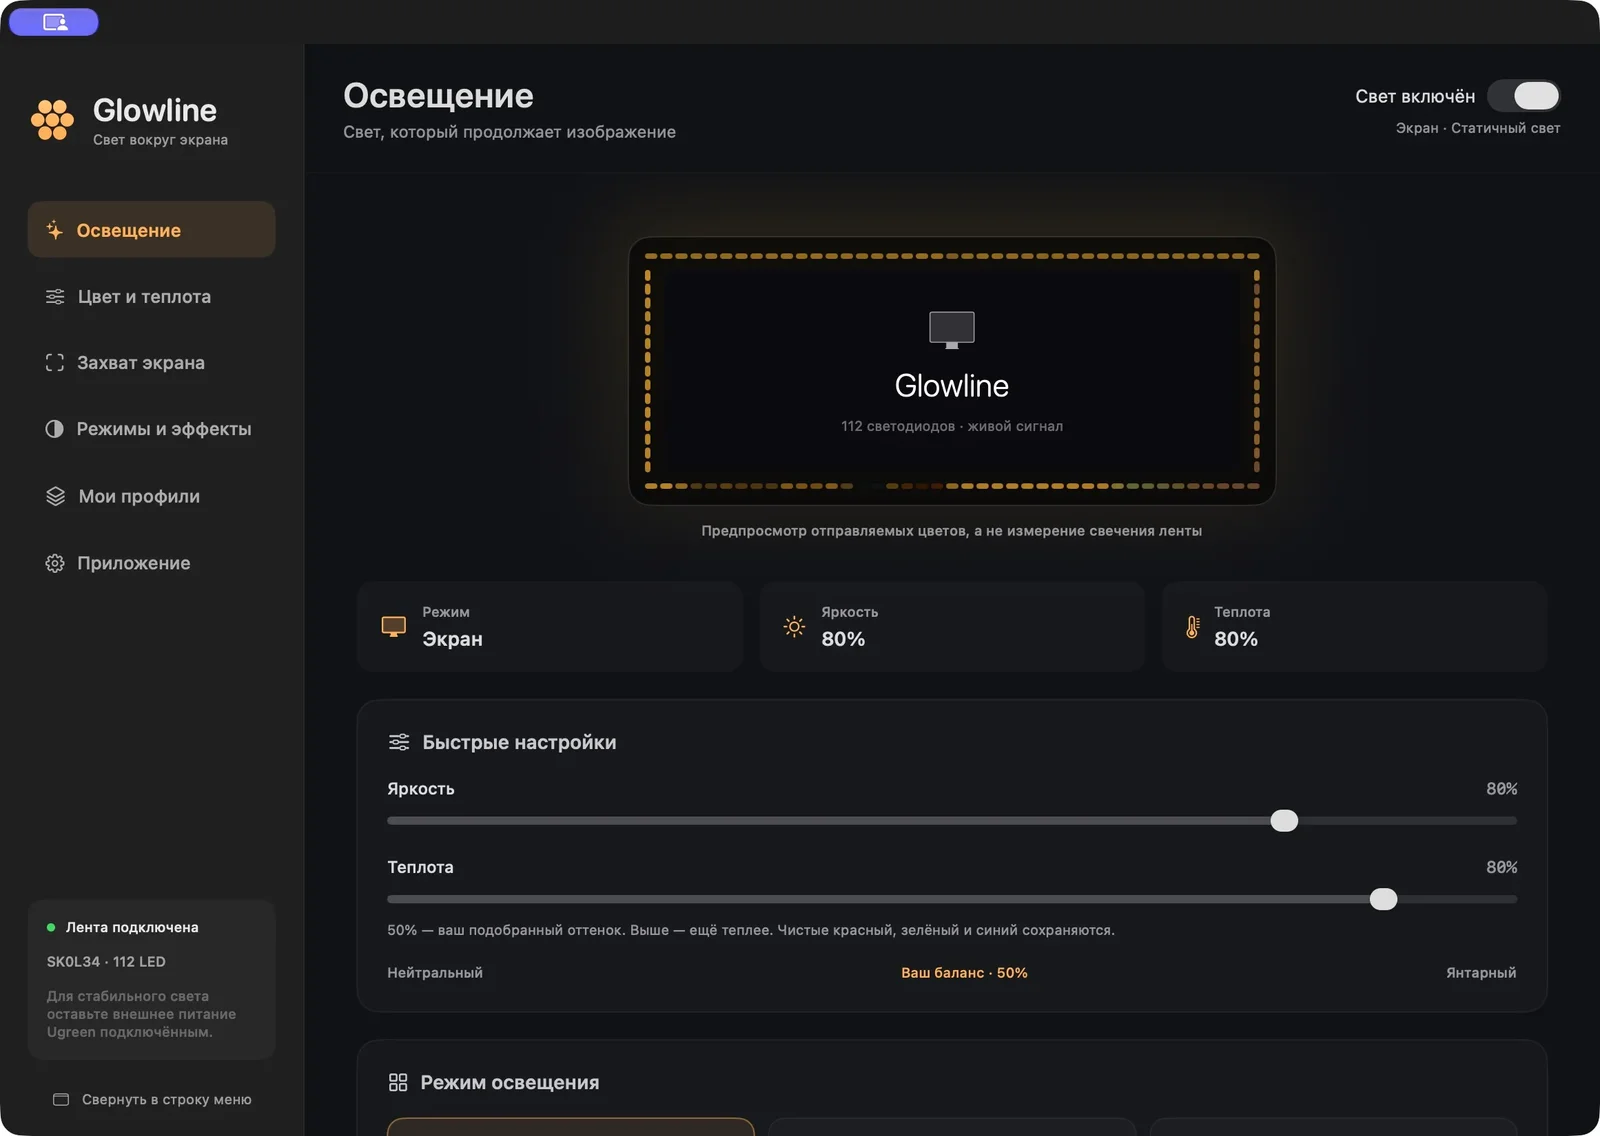Toggle the Свет включён switch

[1523, 96]
